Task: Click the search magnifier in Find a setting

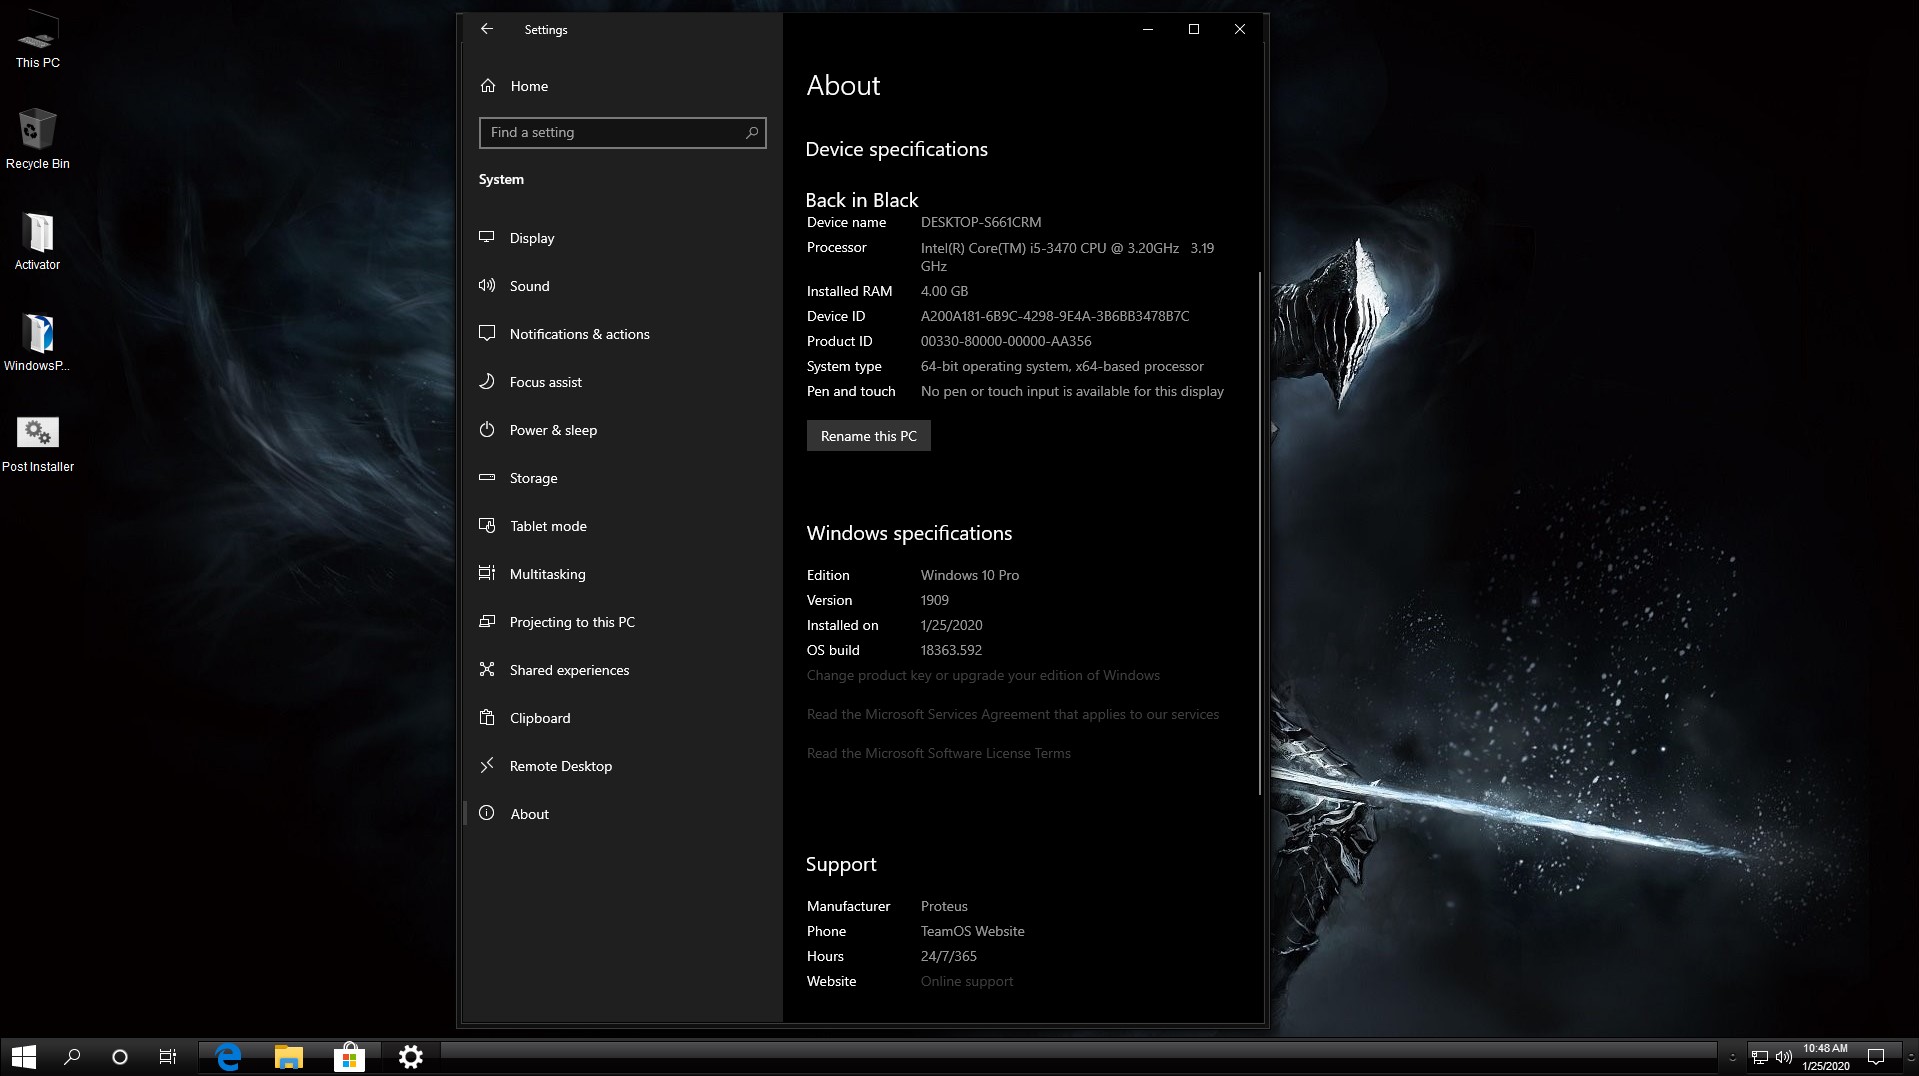Action: pos(752,132)
